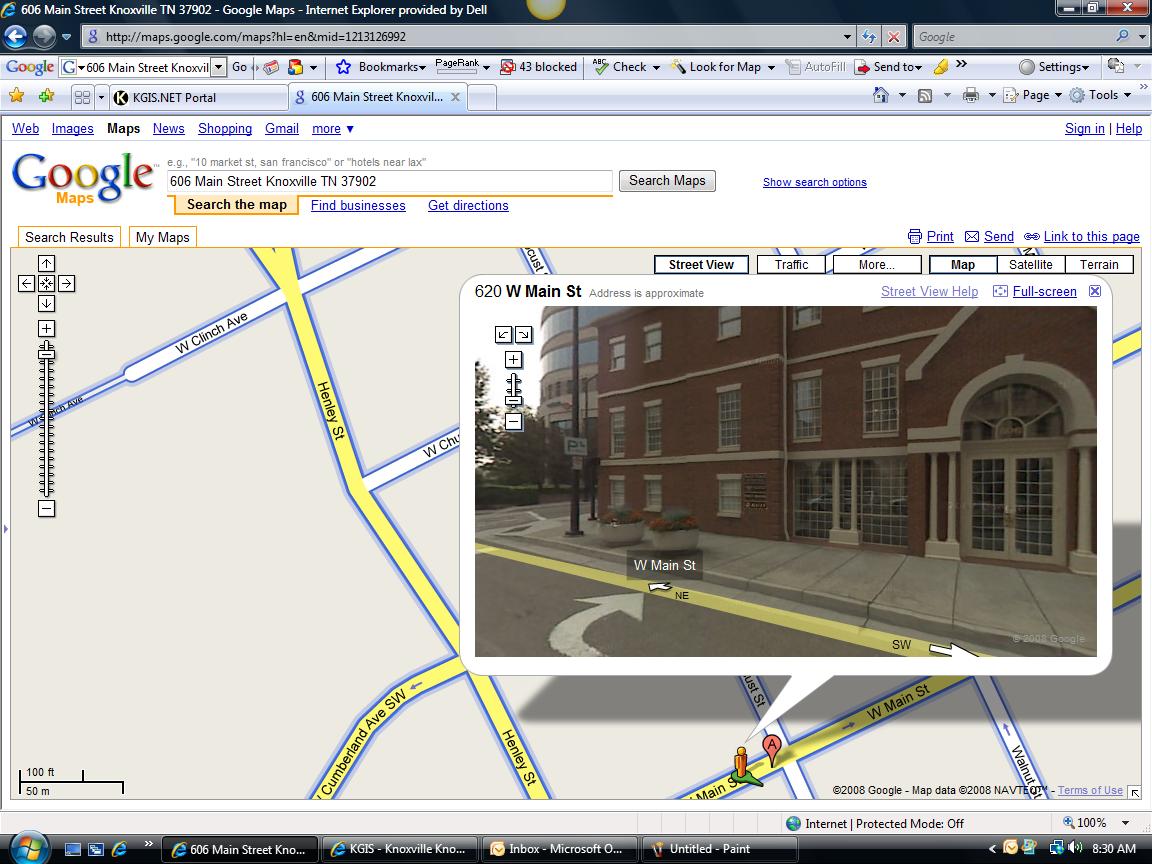Viewport: 1152px width, 864px height.
Task: Toggle AutoFill in the Google toolbar
Action: (816, 67)
